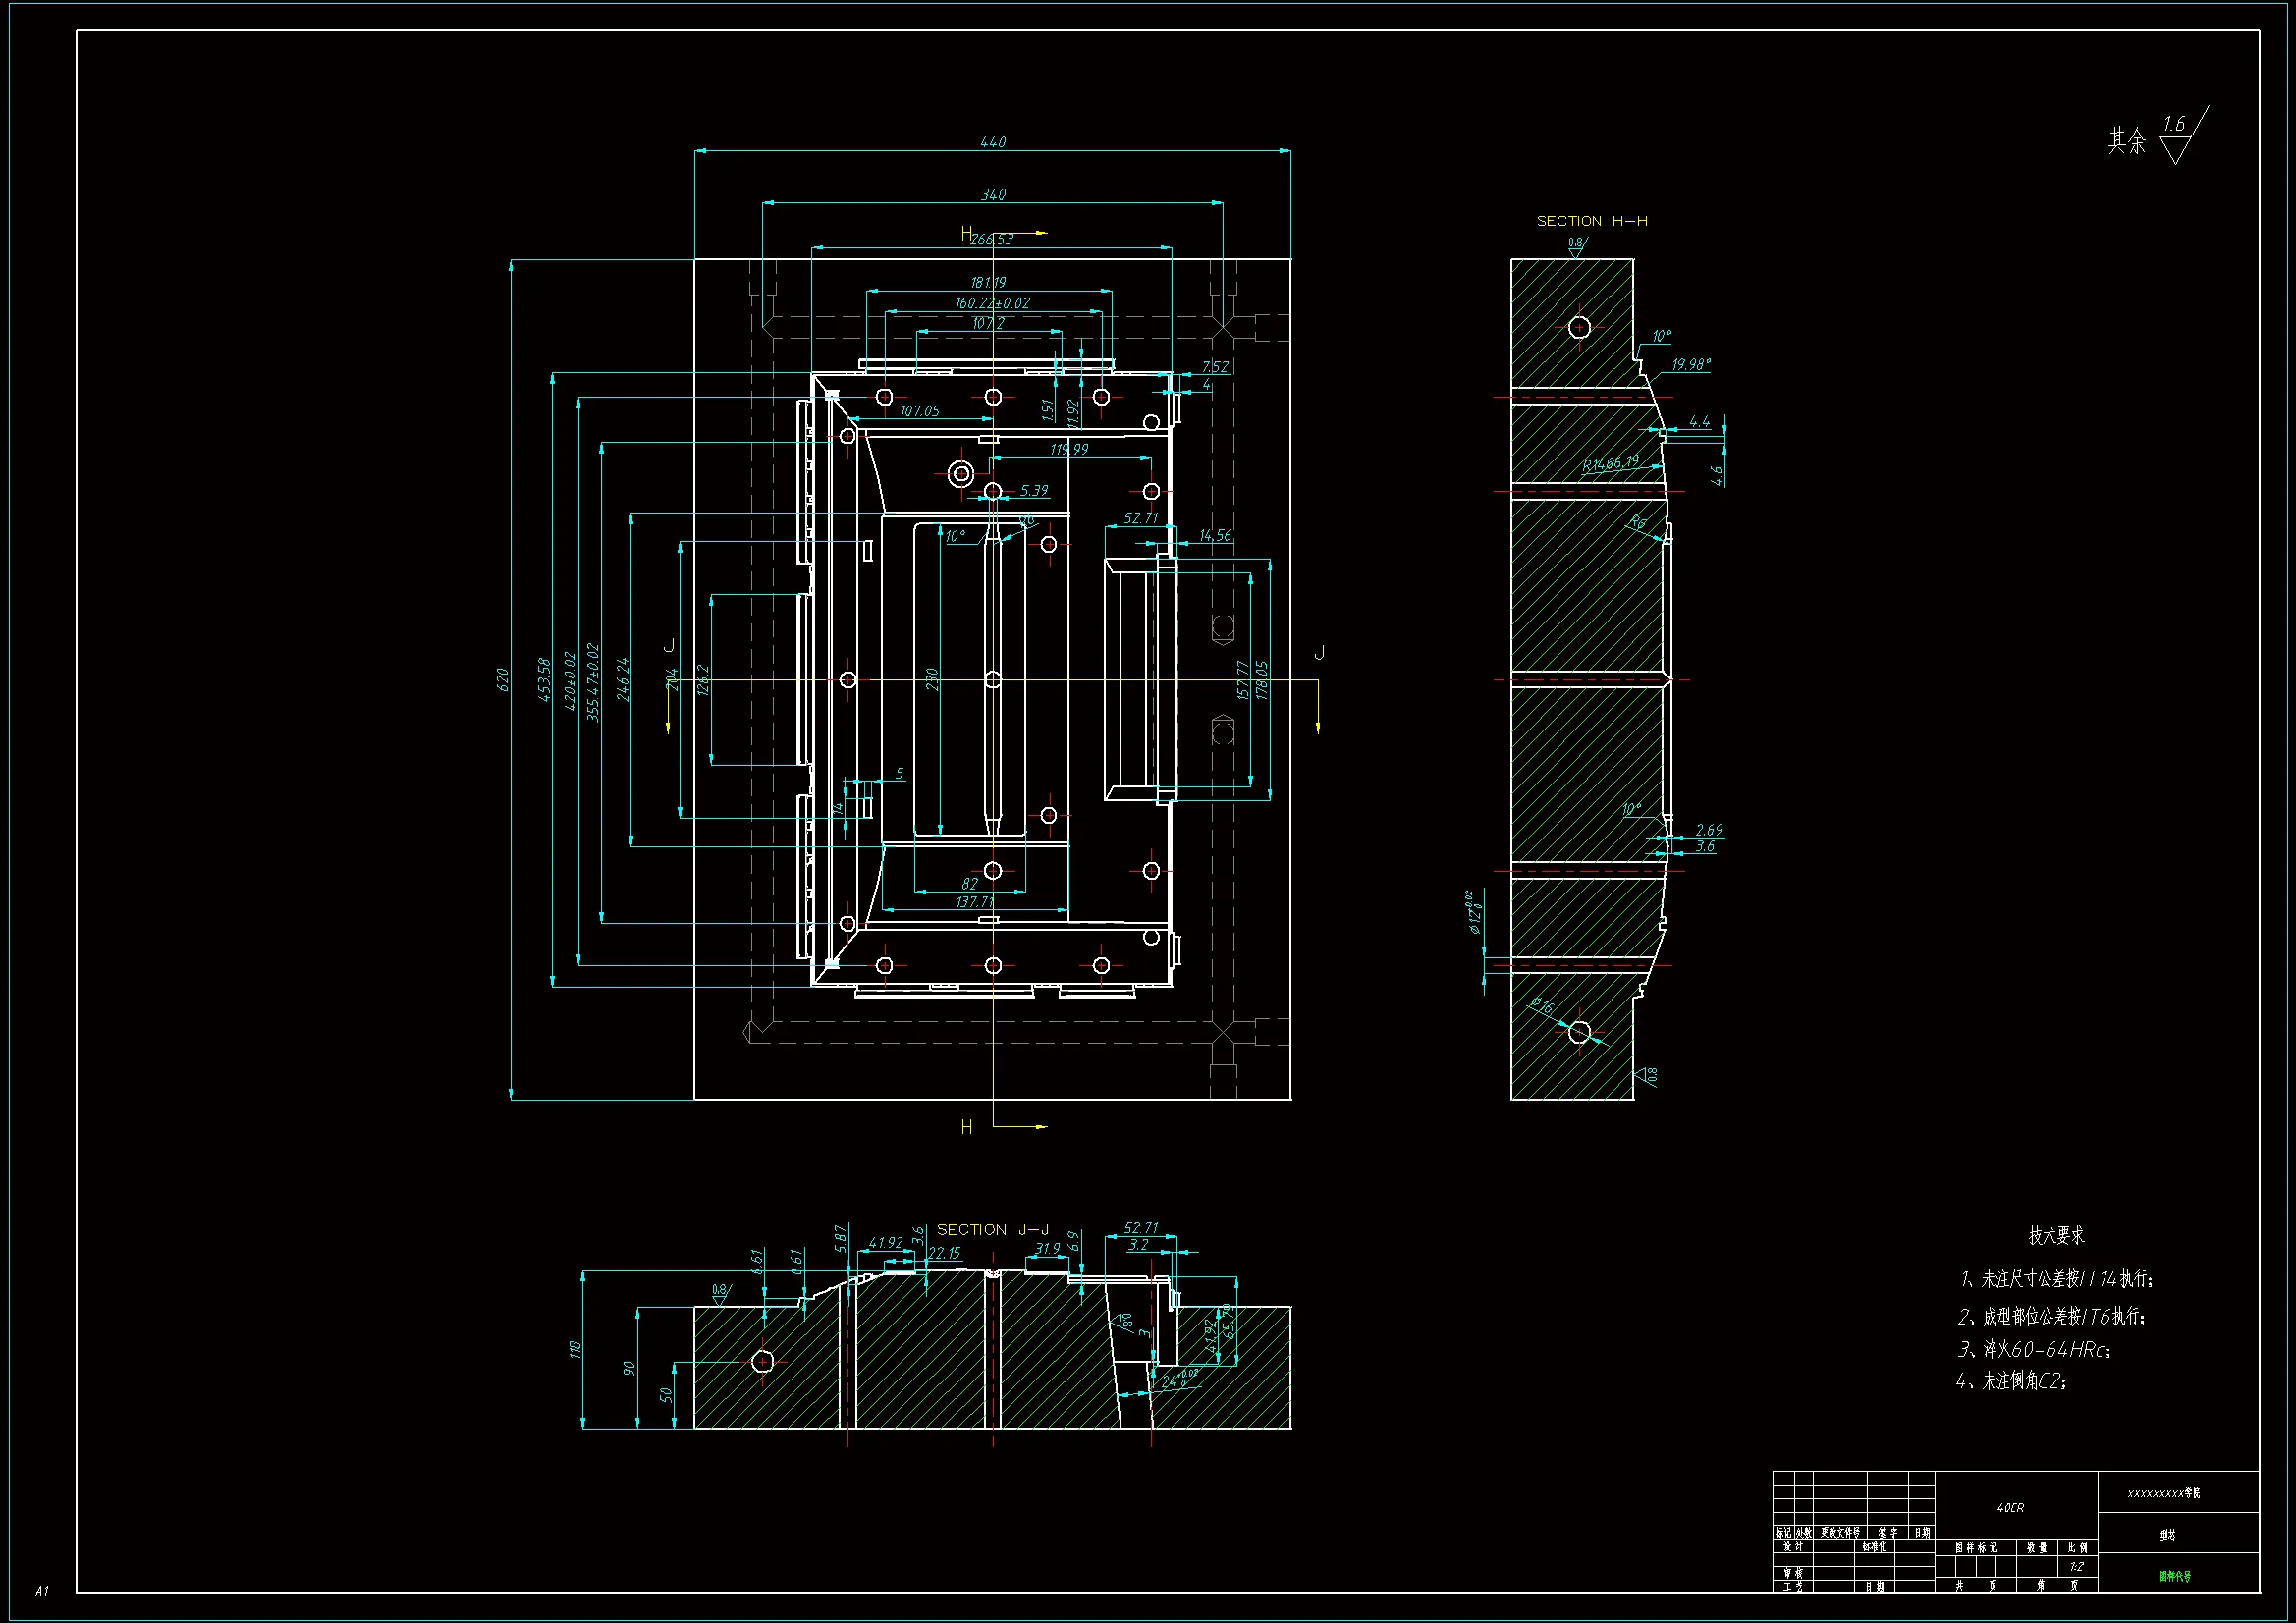
Task: Select the xxxxxxxxx学院 school name cell
Action: (x=2163, y=1494)
